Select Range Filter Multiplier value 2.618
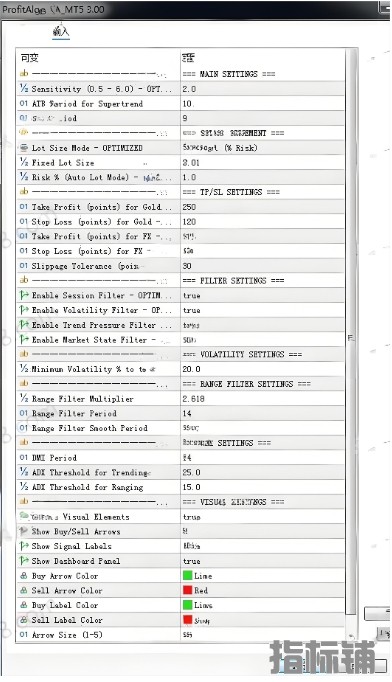This screenshot has width=392, height=682. tap(194, 399)
